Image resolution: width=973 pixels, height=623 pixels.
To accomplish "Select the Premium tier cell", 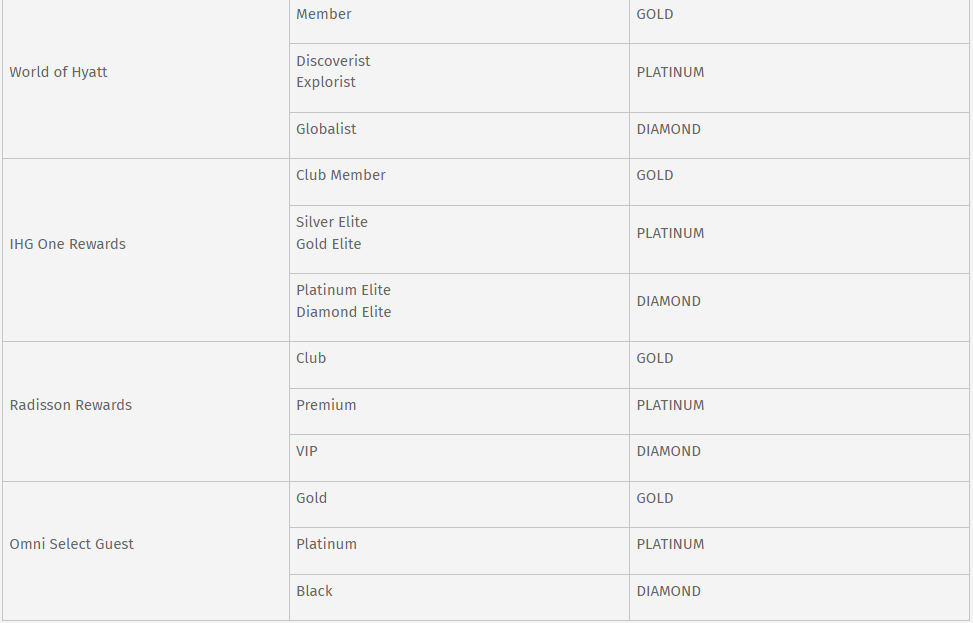I will tap(326, 405).
